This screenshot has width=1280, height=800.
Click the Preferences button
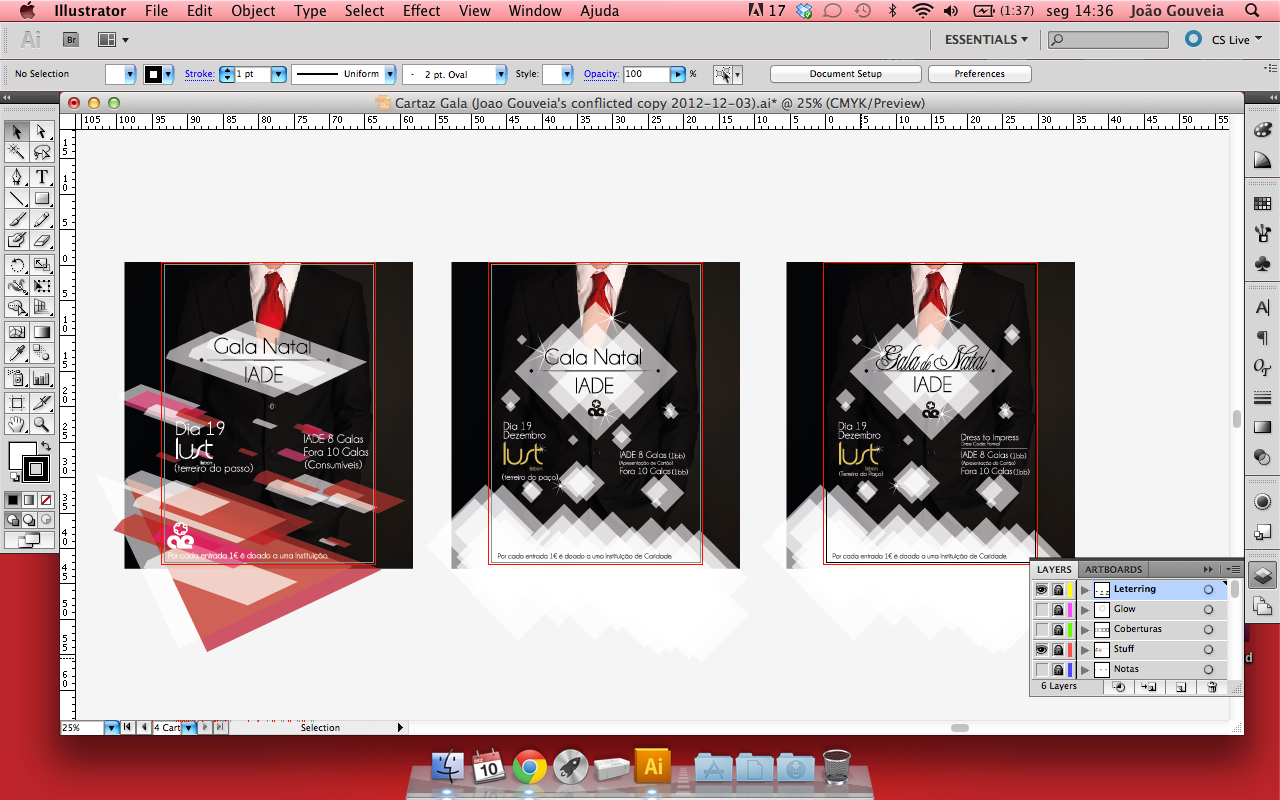point(979,74)
